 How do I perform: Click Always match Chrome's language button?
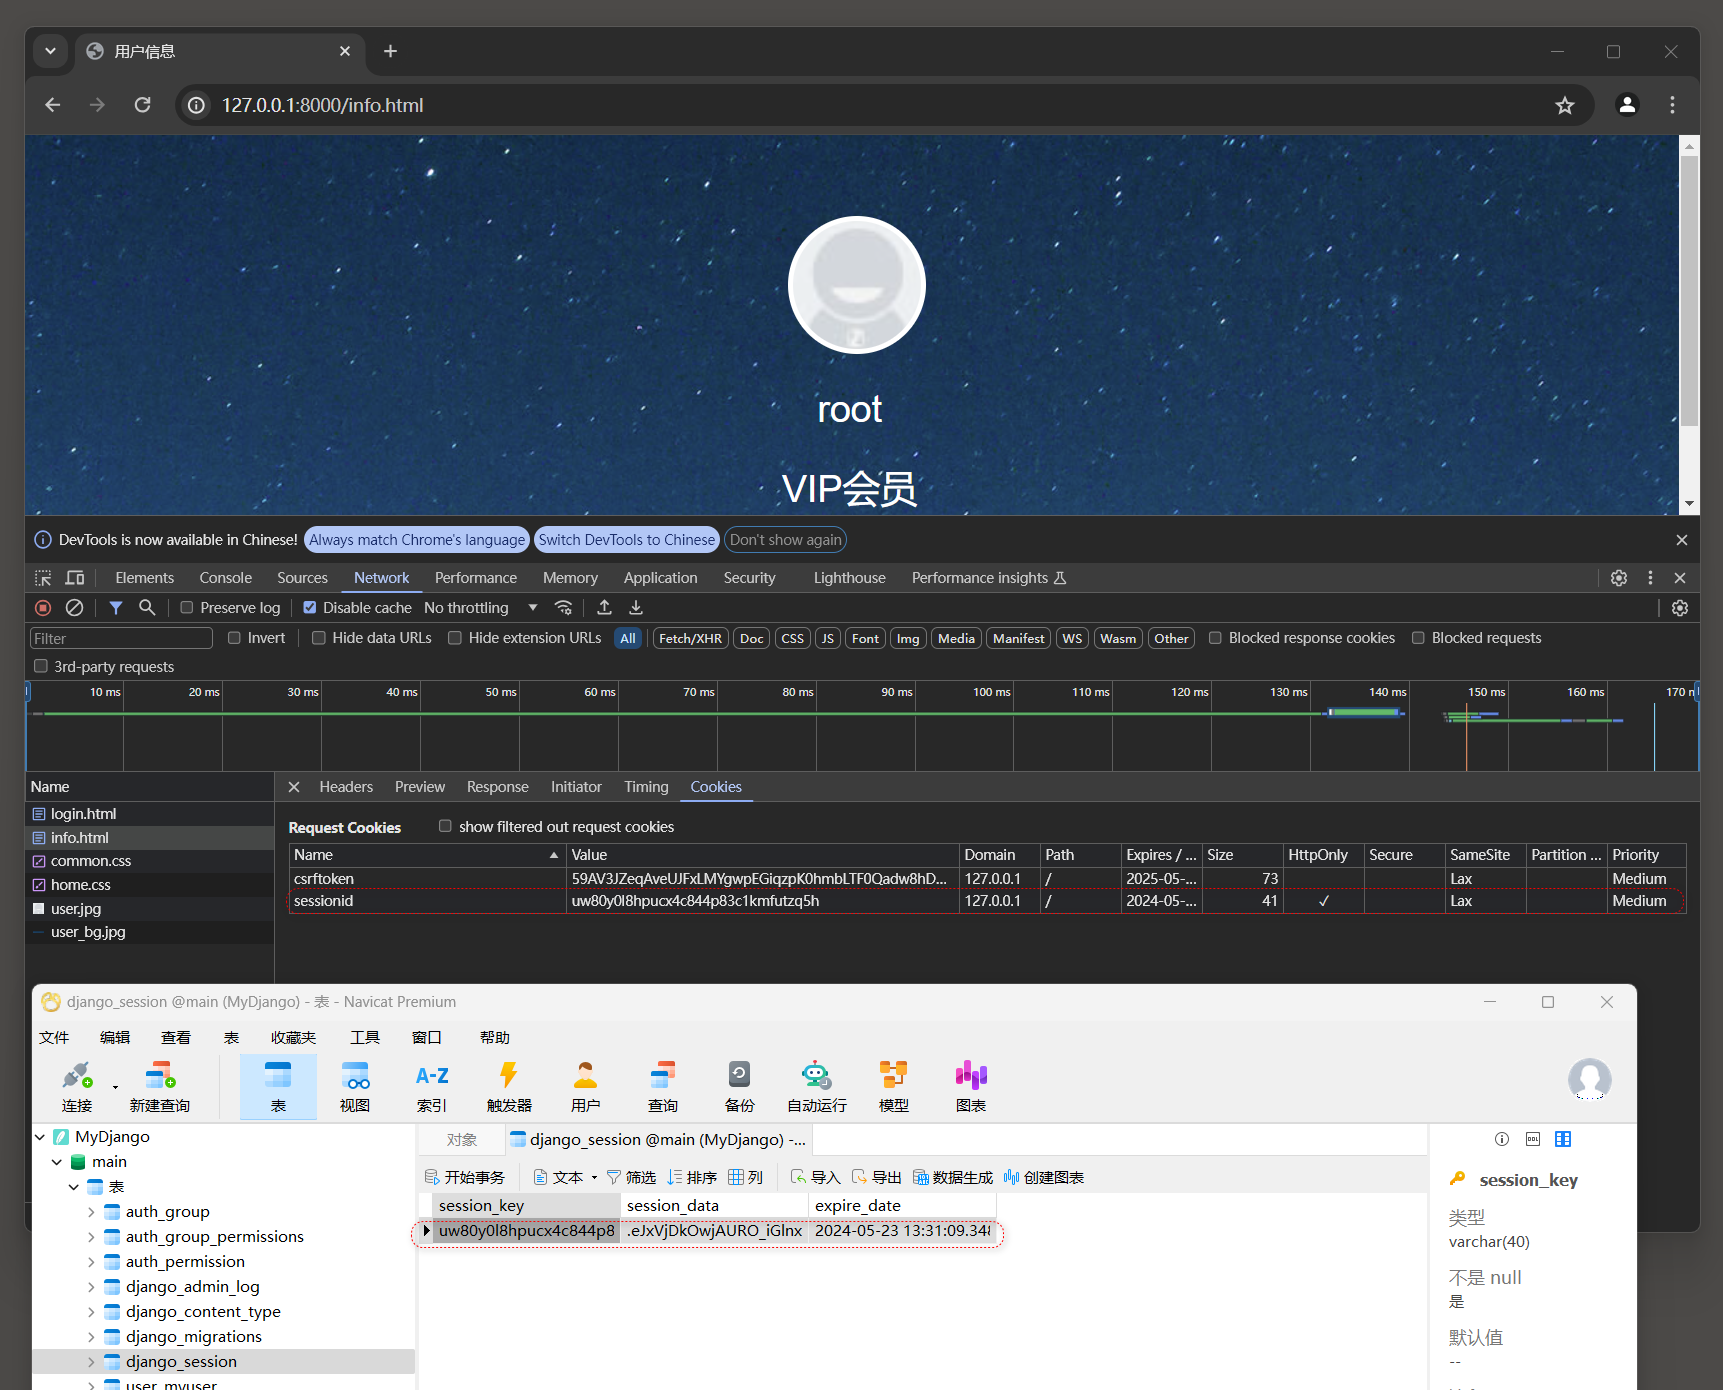click(x=417, y=540)
